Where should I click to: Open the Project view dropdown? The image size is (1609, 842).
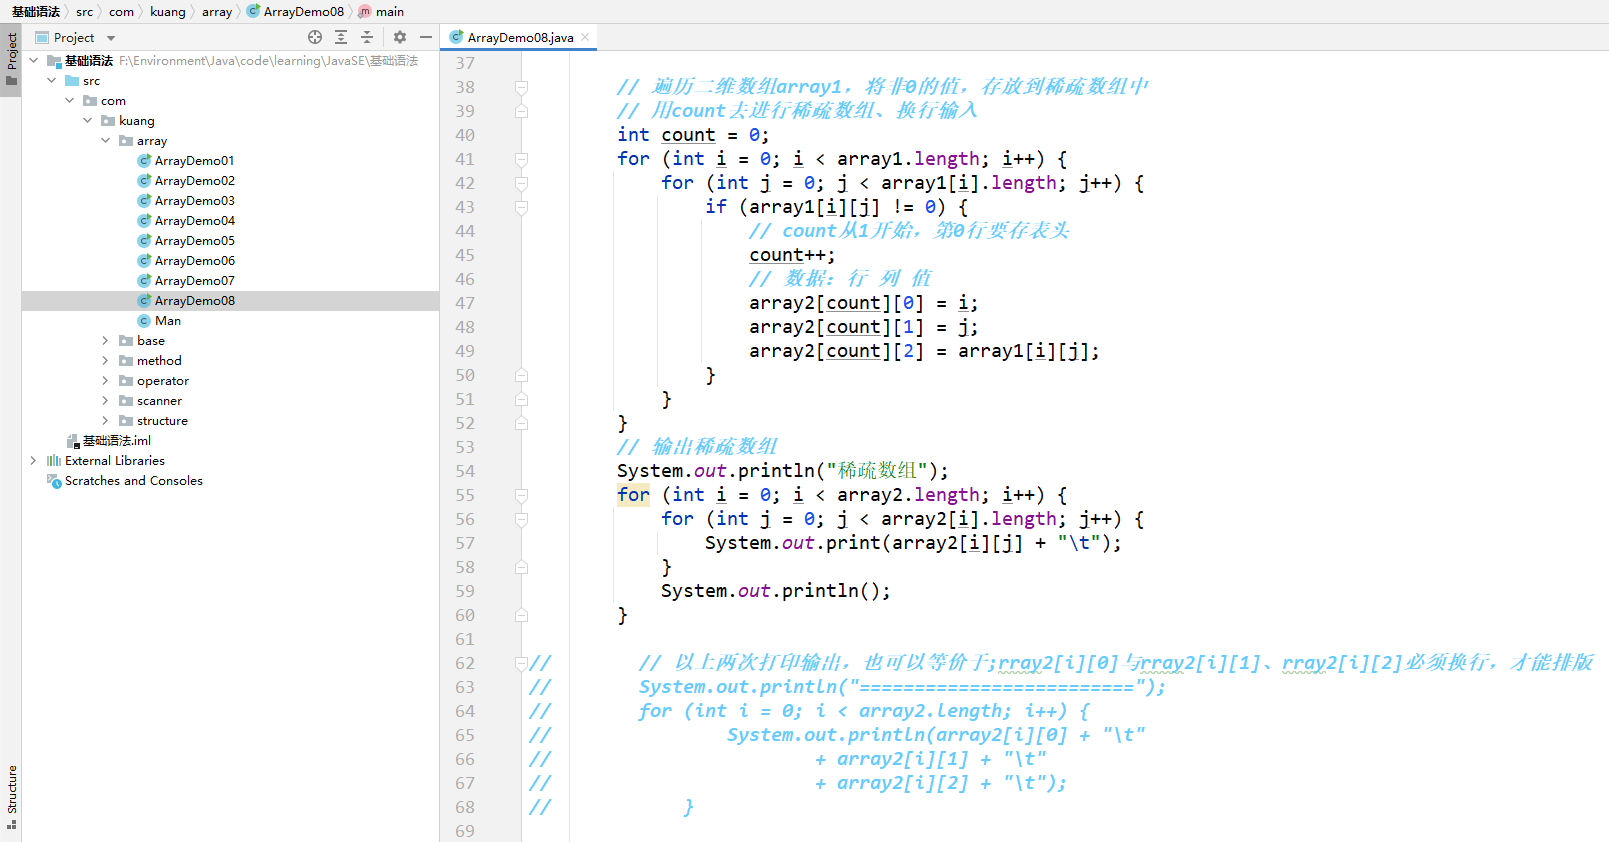point(111,38)
